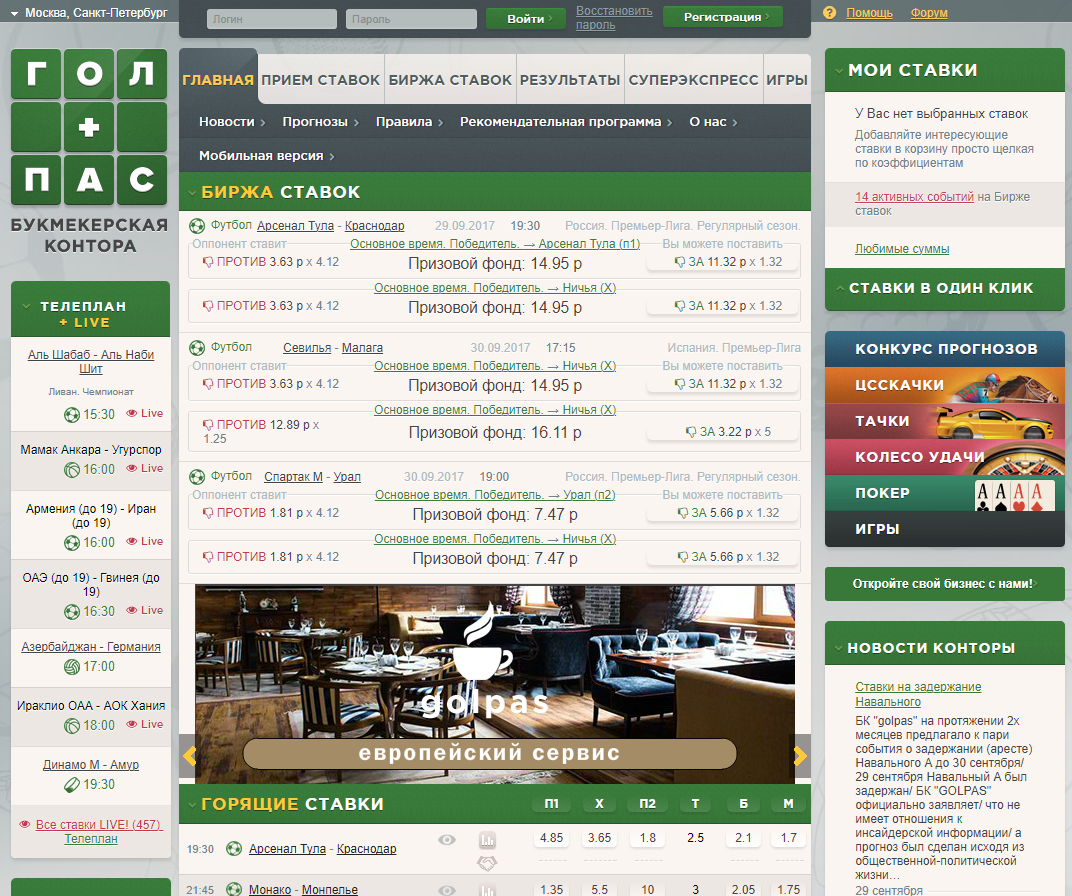Click Live eye icon for Мамак Анкара - Угурспор

tap(132, 468)
